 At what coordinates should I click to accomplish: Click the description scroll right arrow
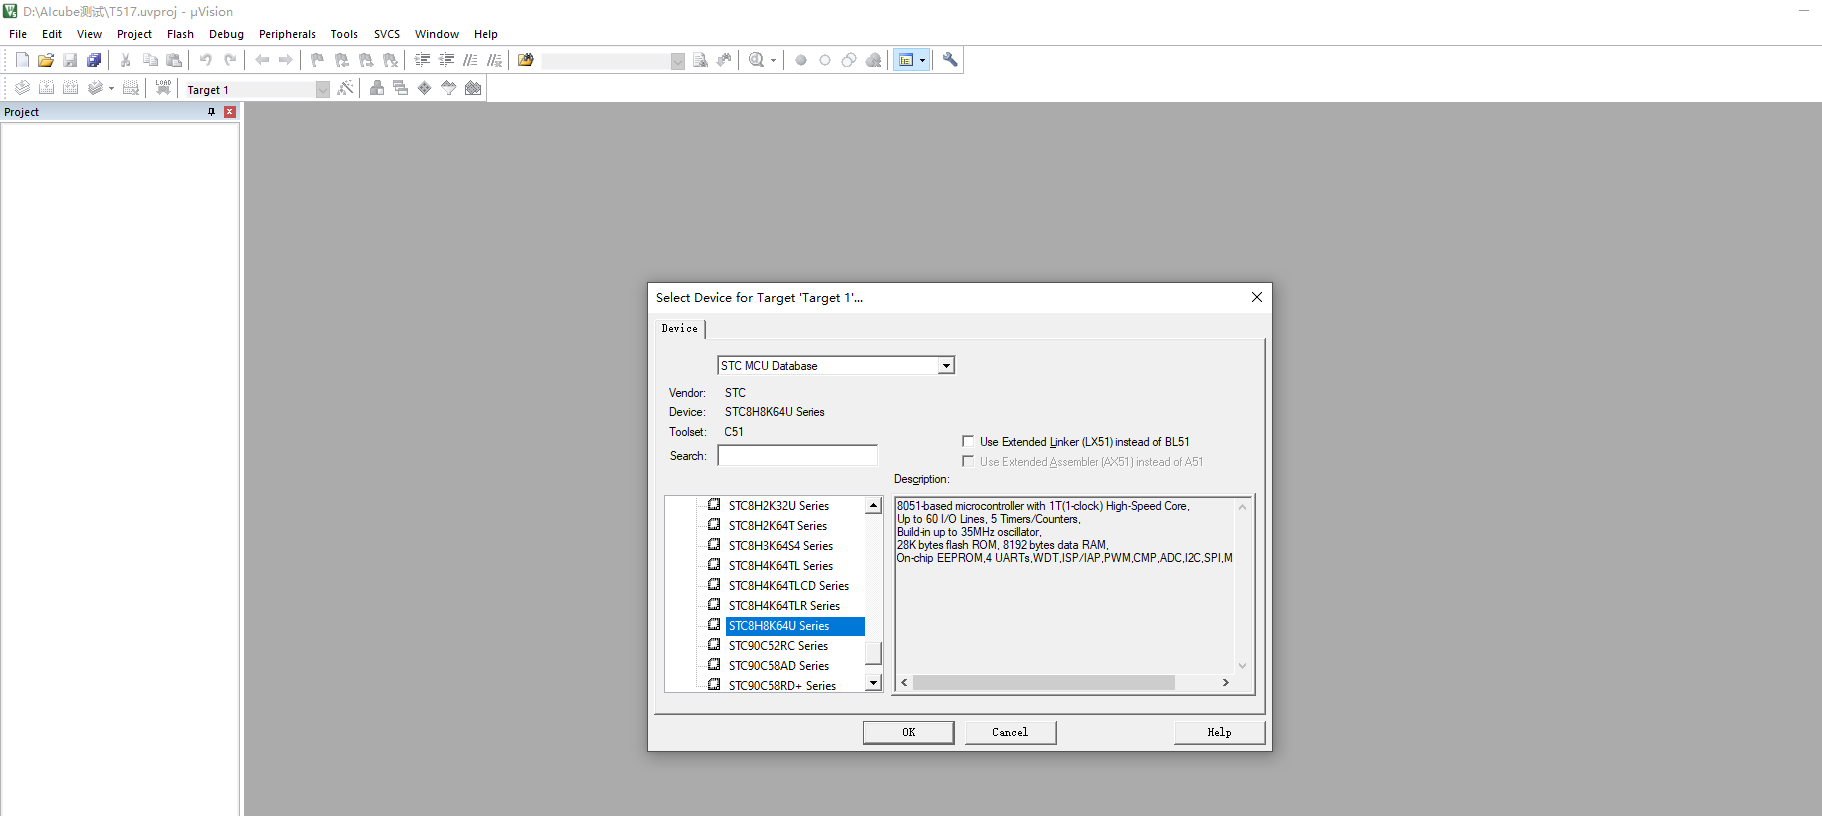point(1225,682)
